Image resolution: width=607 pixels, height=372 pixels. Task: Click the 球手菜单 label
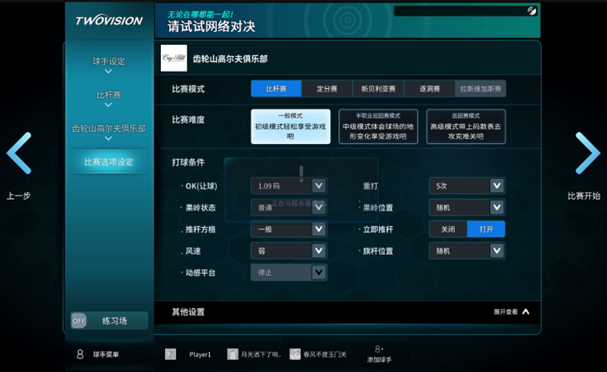[x=106, y=354]
